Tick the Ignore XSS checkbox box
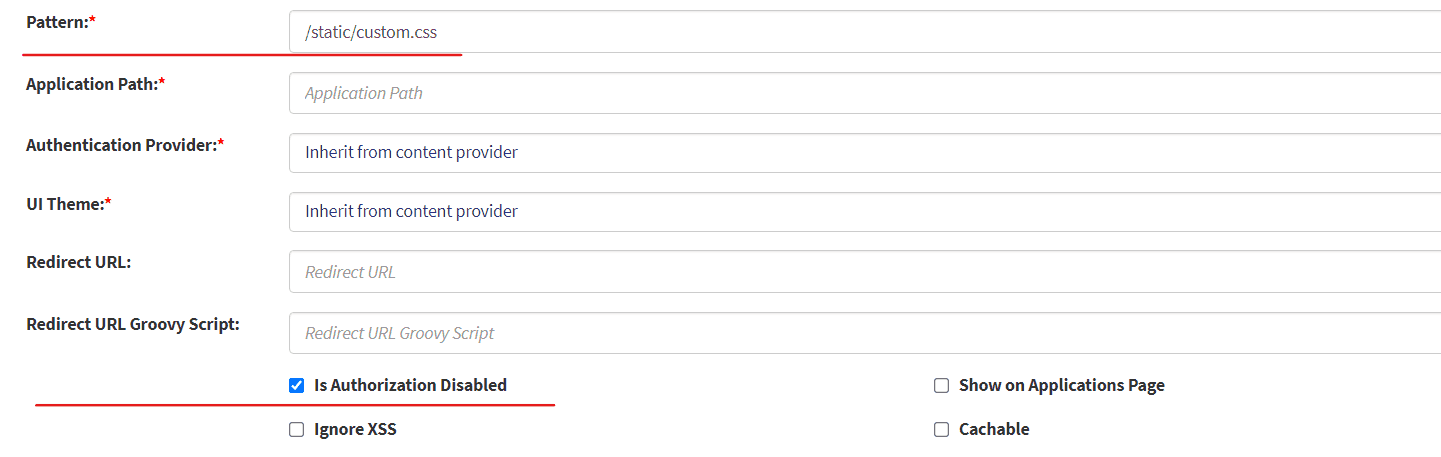Screen dimensions: 1441x457 297,430
